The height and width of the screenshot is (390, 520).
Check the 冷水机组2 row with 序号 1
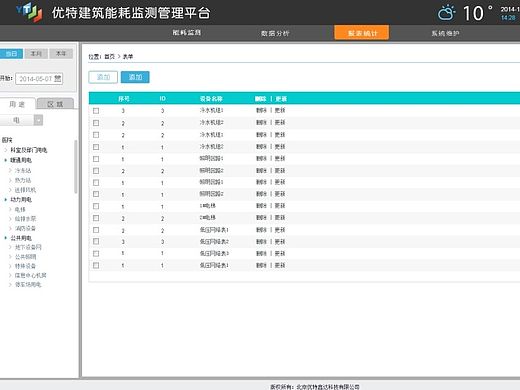pos(96,147)
